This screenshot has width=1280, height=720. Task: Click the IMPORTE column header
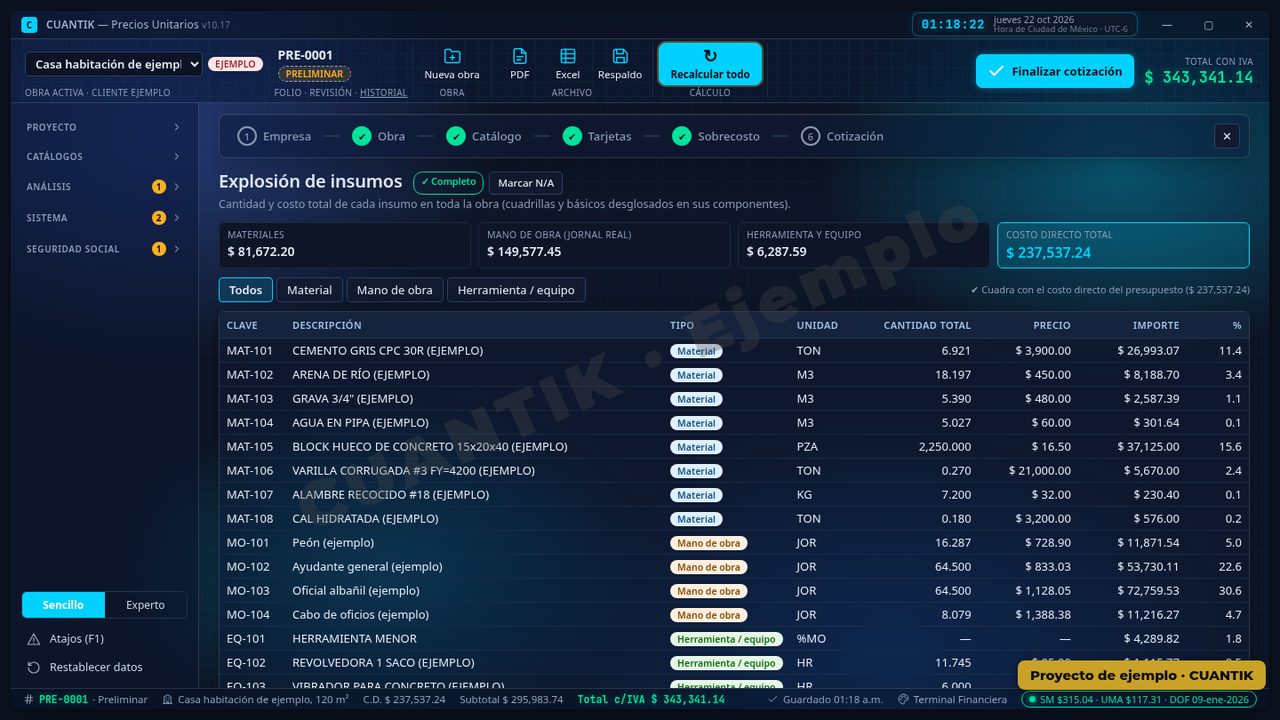(x=1156, y=325)
